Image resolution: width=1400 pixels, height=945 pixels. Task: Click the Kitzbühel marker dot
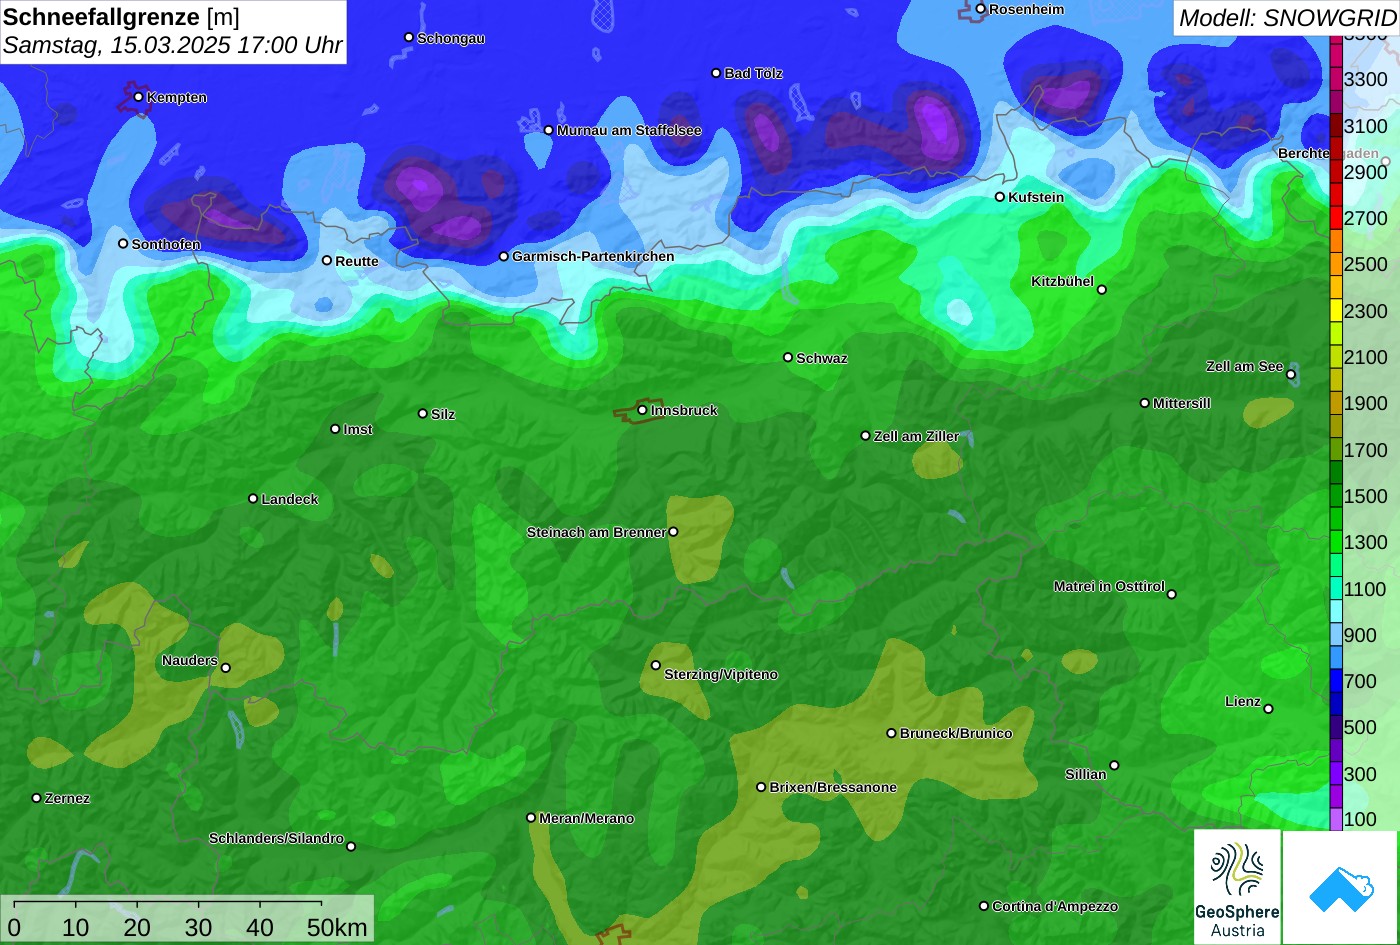coord(1102,290)
